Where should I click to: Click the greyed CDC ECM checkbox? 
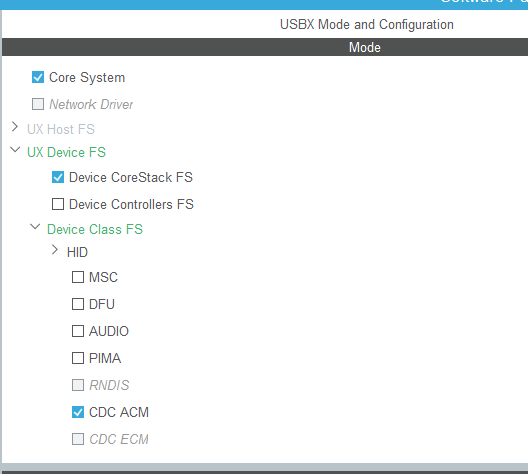[x=78, y=439]
